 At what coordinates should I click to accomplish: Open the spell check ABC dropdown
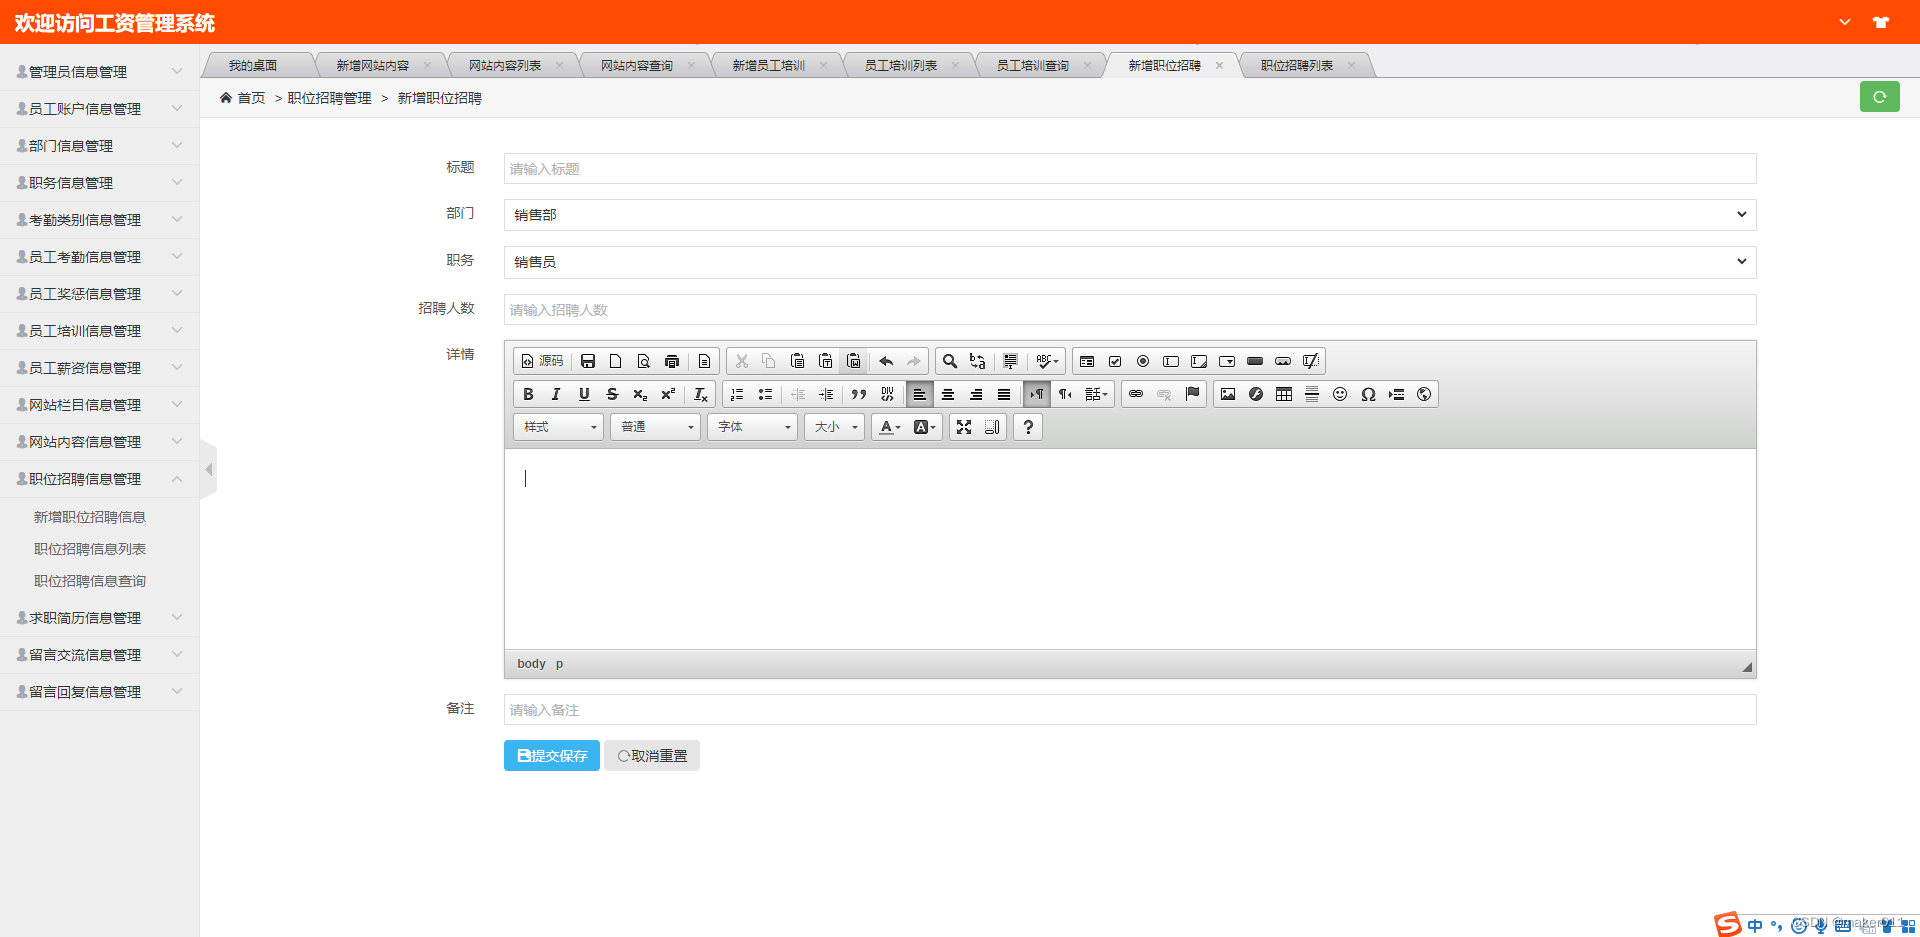click(1047, 361)
